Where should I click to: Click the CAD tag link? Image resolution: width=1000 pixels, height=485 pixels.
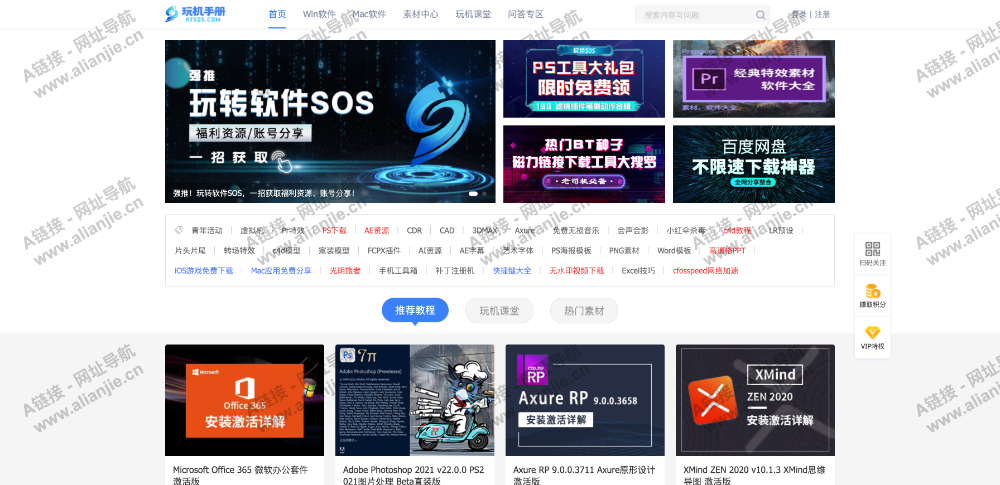(447, 230)
